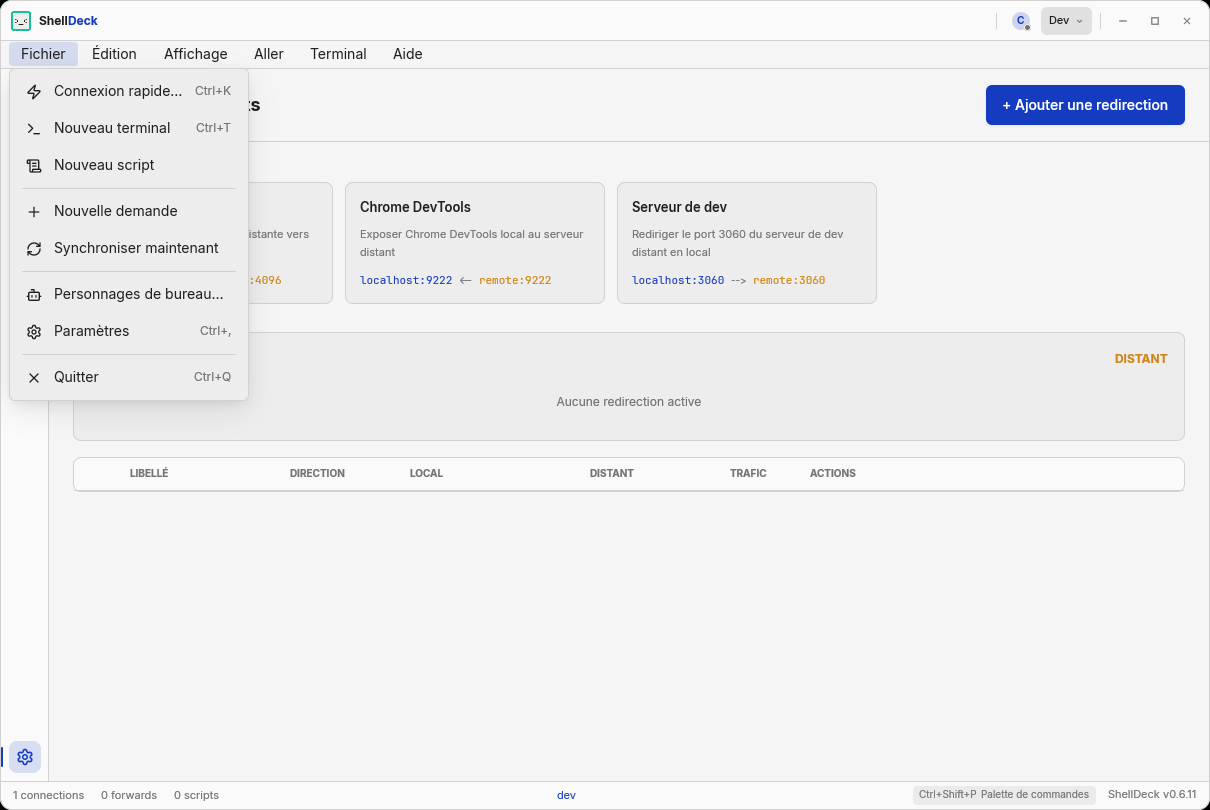The width and height of the screenshot is (1210, 810).
Task: Click the 0 scripts status entry
Action: coord(196,795)
